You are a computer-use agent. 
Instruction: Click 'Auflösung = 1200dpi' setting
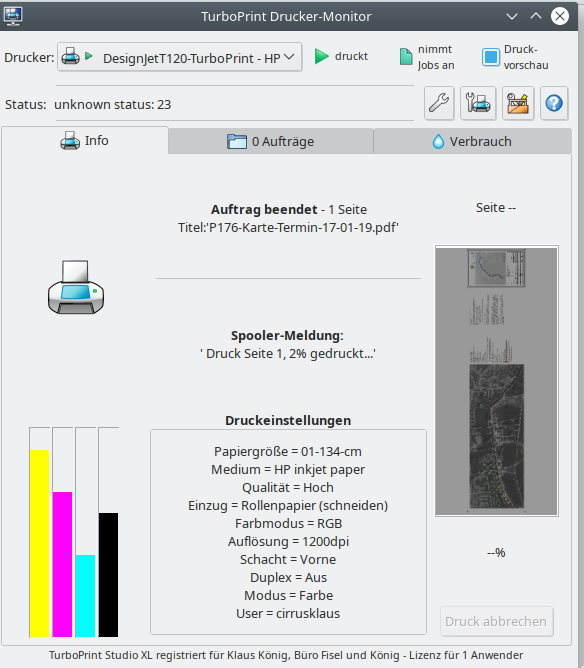pyautogui.click(x=288, y=541)
